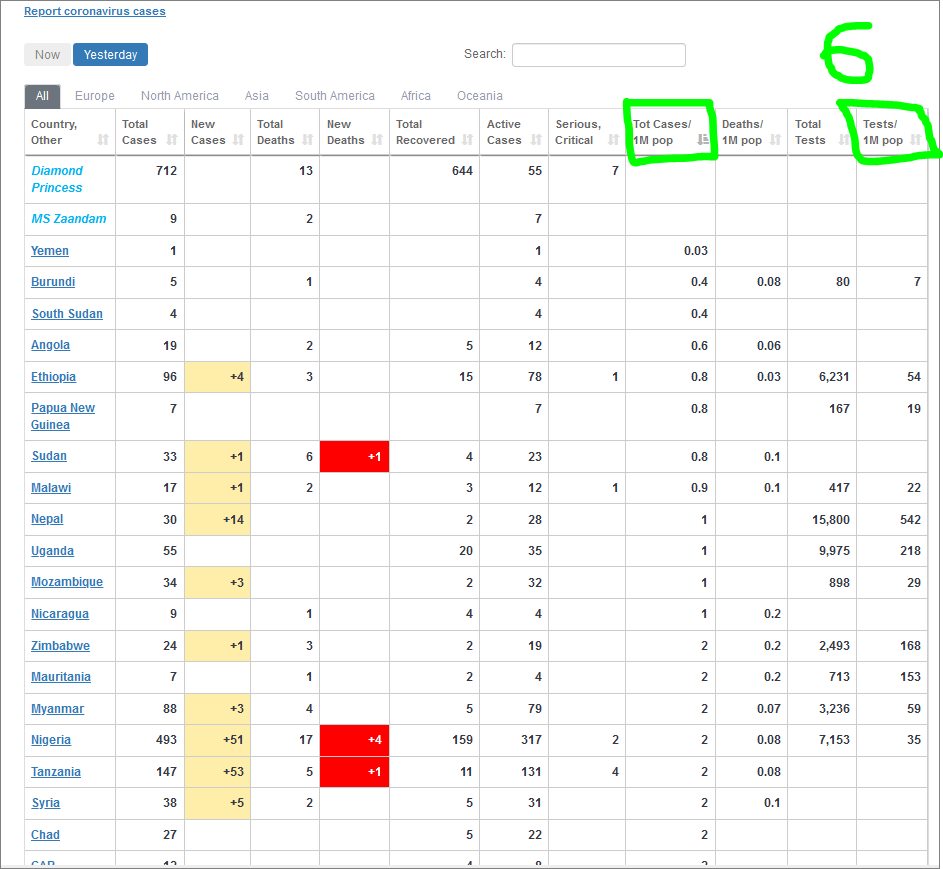This screenshot has height=869, width=943.
Task: Sort by Total Tests column icon
Action: [x=845, y=140]
